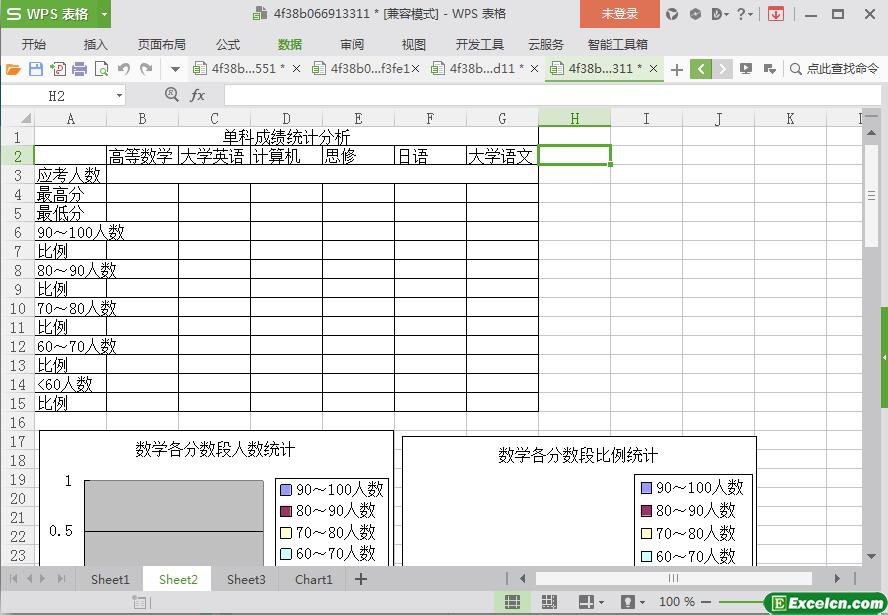Toggle the right side panel handle
888x615 pixels.
[x=884, y=357]
